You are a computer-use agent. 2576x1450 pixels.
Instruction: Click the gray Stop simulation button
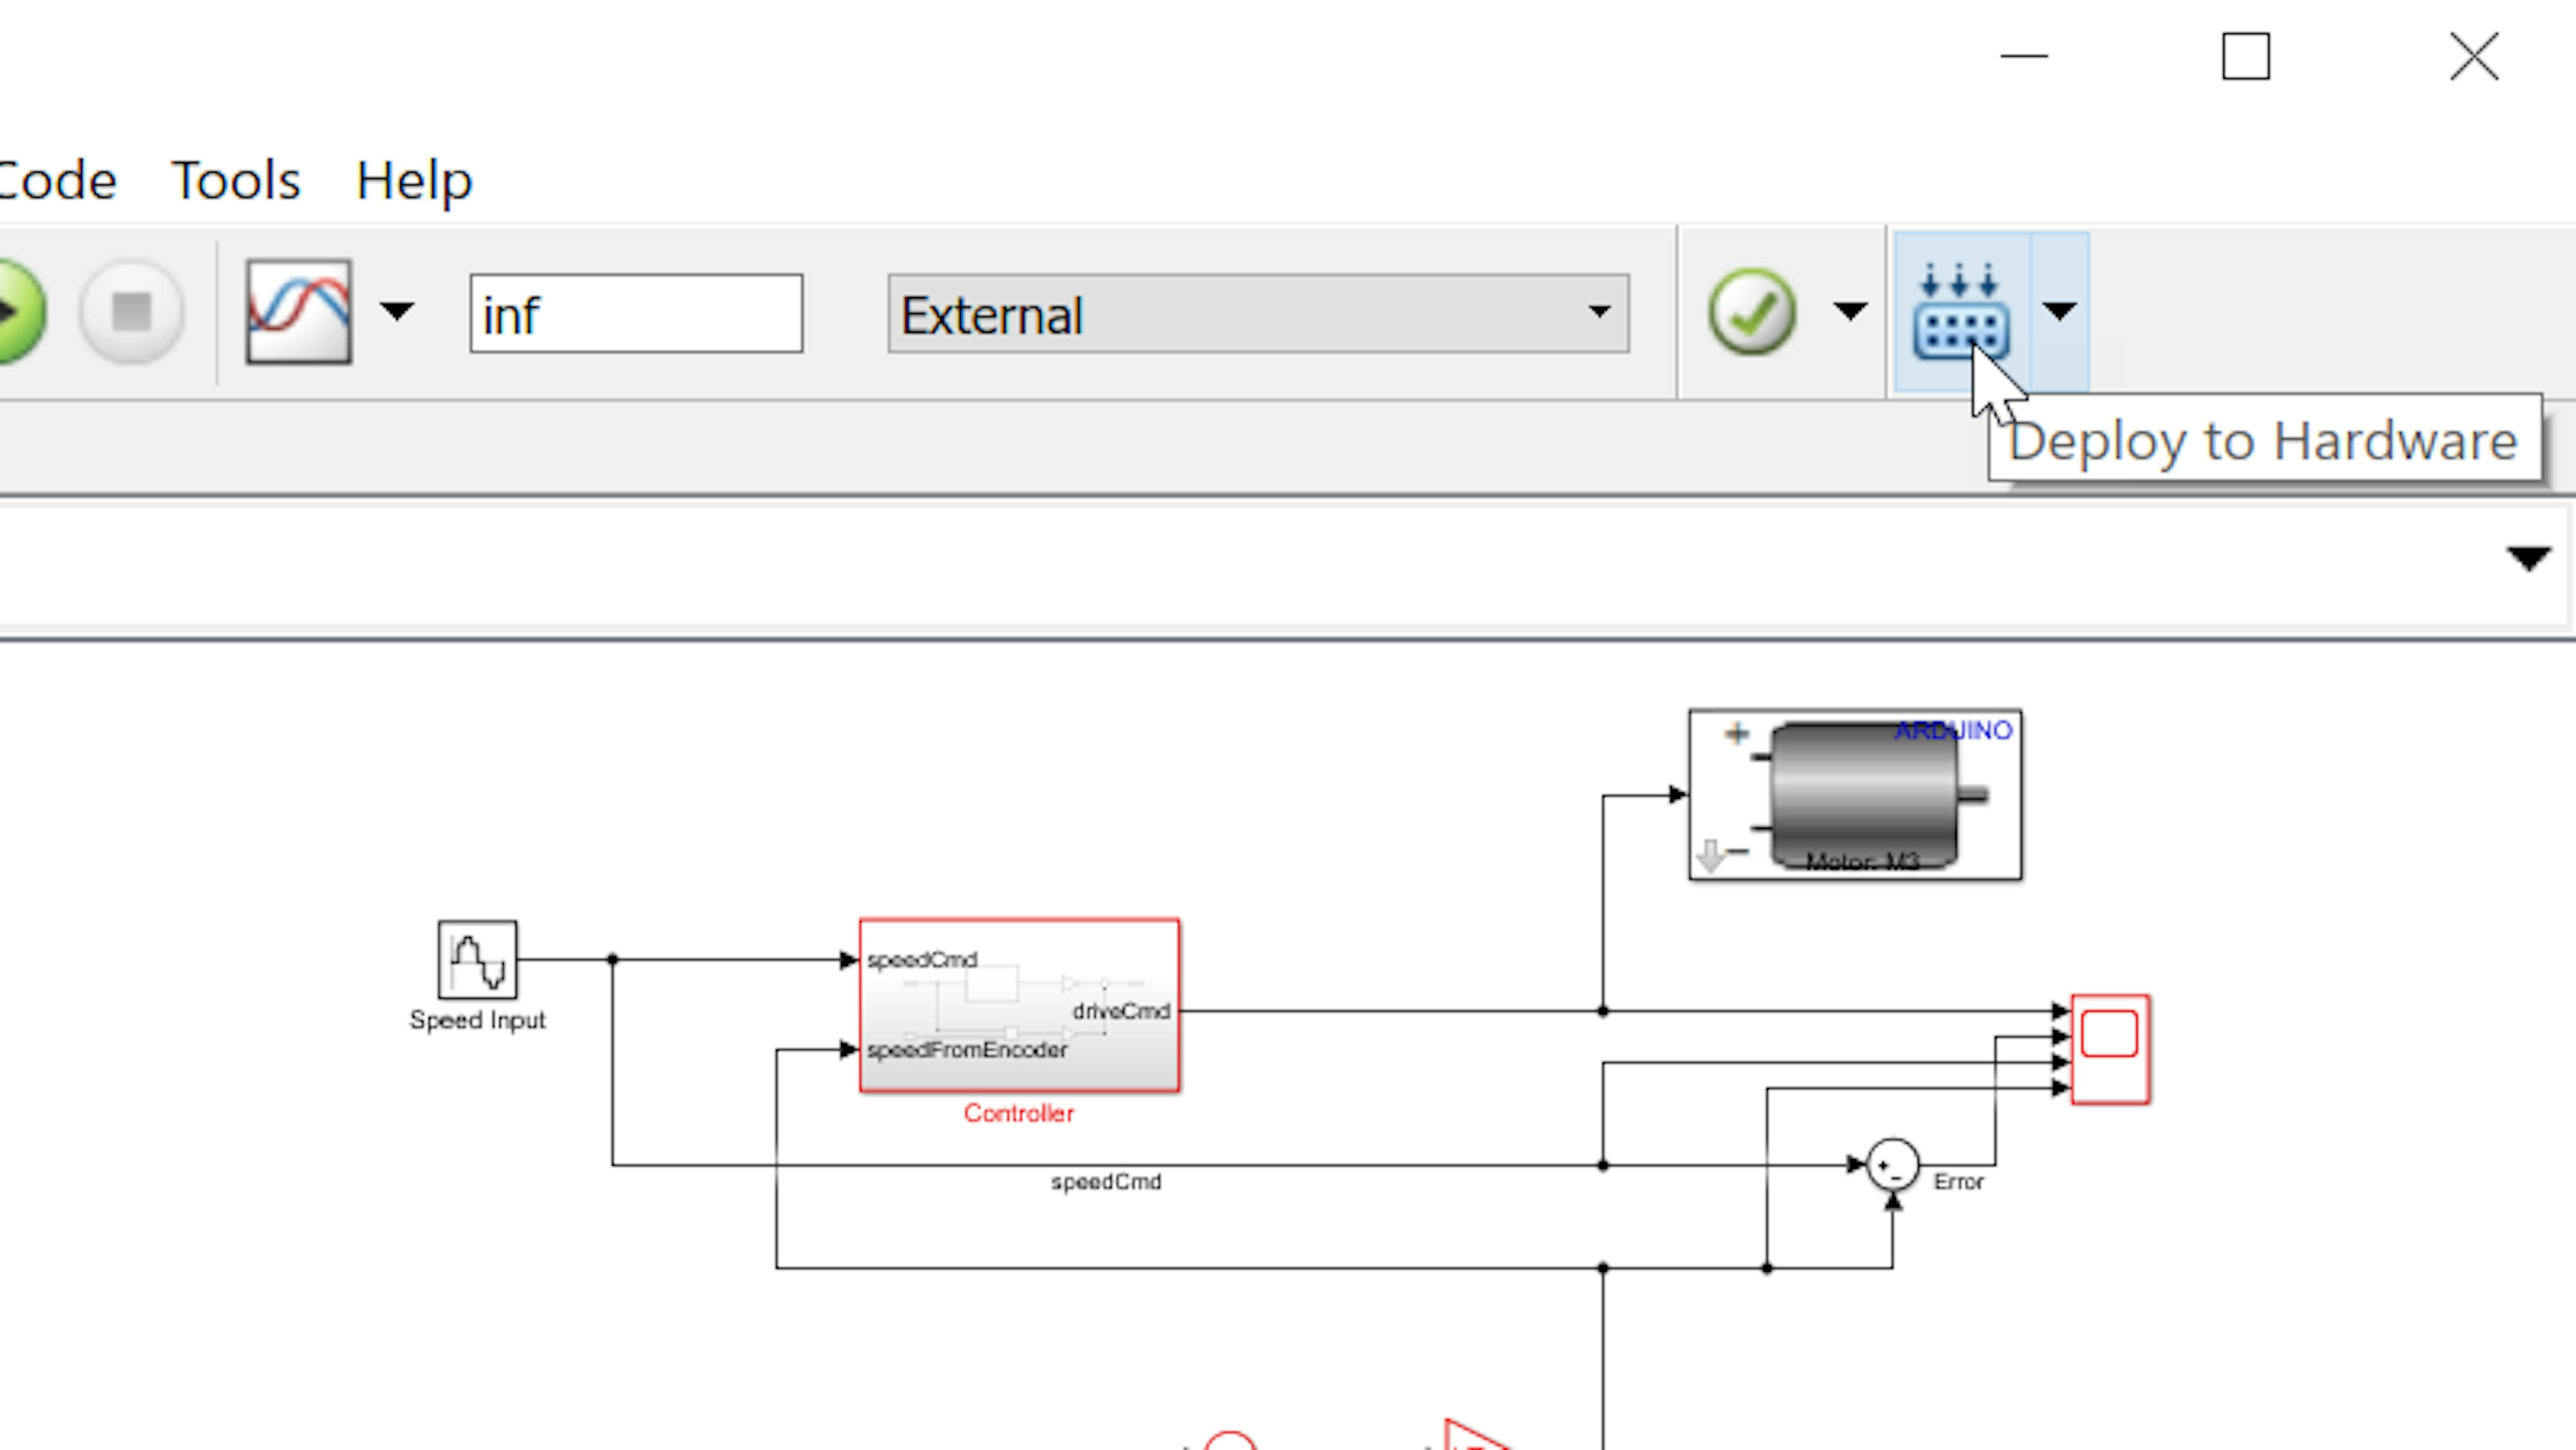(131, 311)
